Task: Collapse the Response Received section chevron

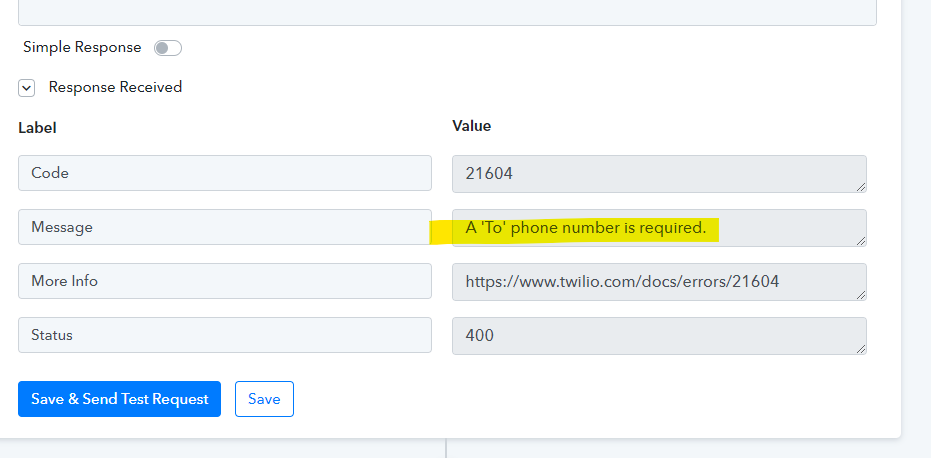Action: click(26, 89)
